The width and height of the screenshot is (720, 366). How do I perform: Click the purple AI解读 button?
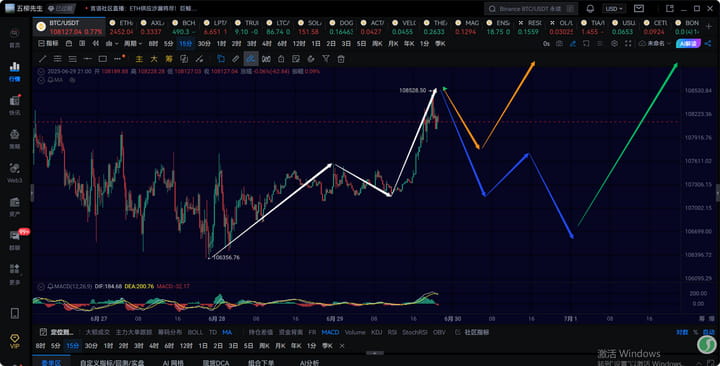click(688, 44)
